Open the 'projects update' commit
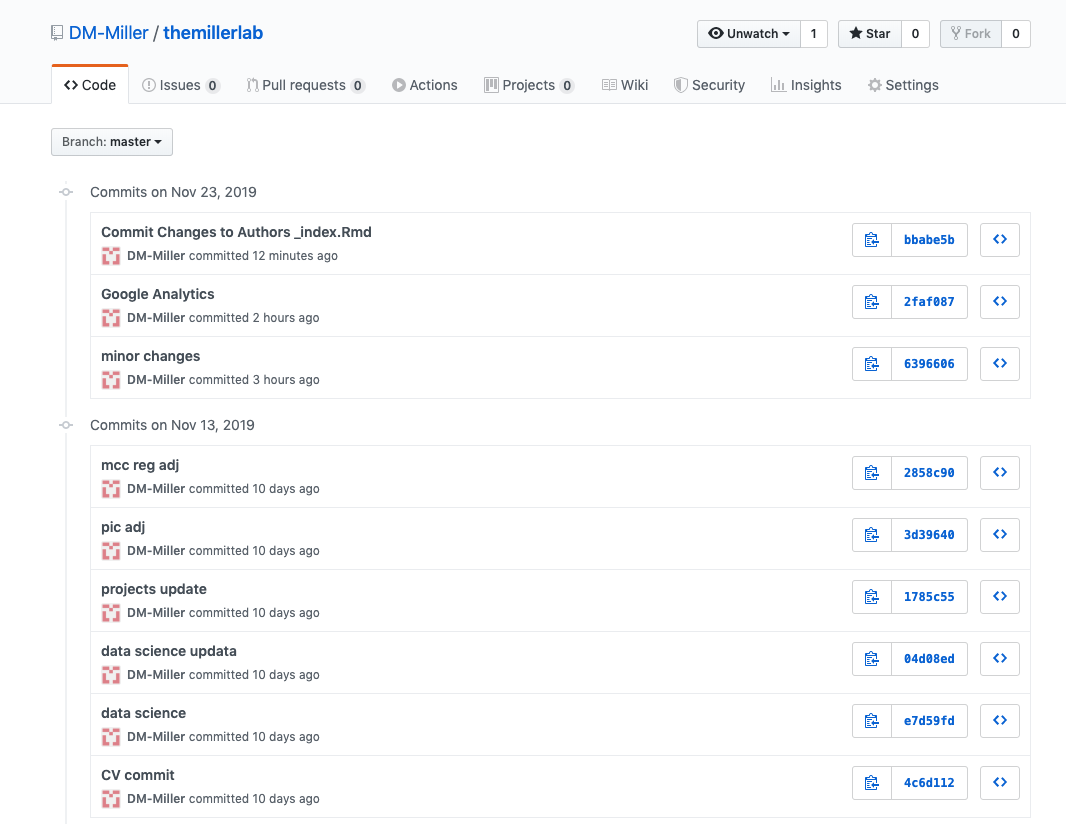The width and height of the screenshot is (1066, 824). 154,589
